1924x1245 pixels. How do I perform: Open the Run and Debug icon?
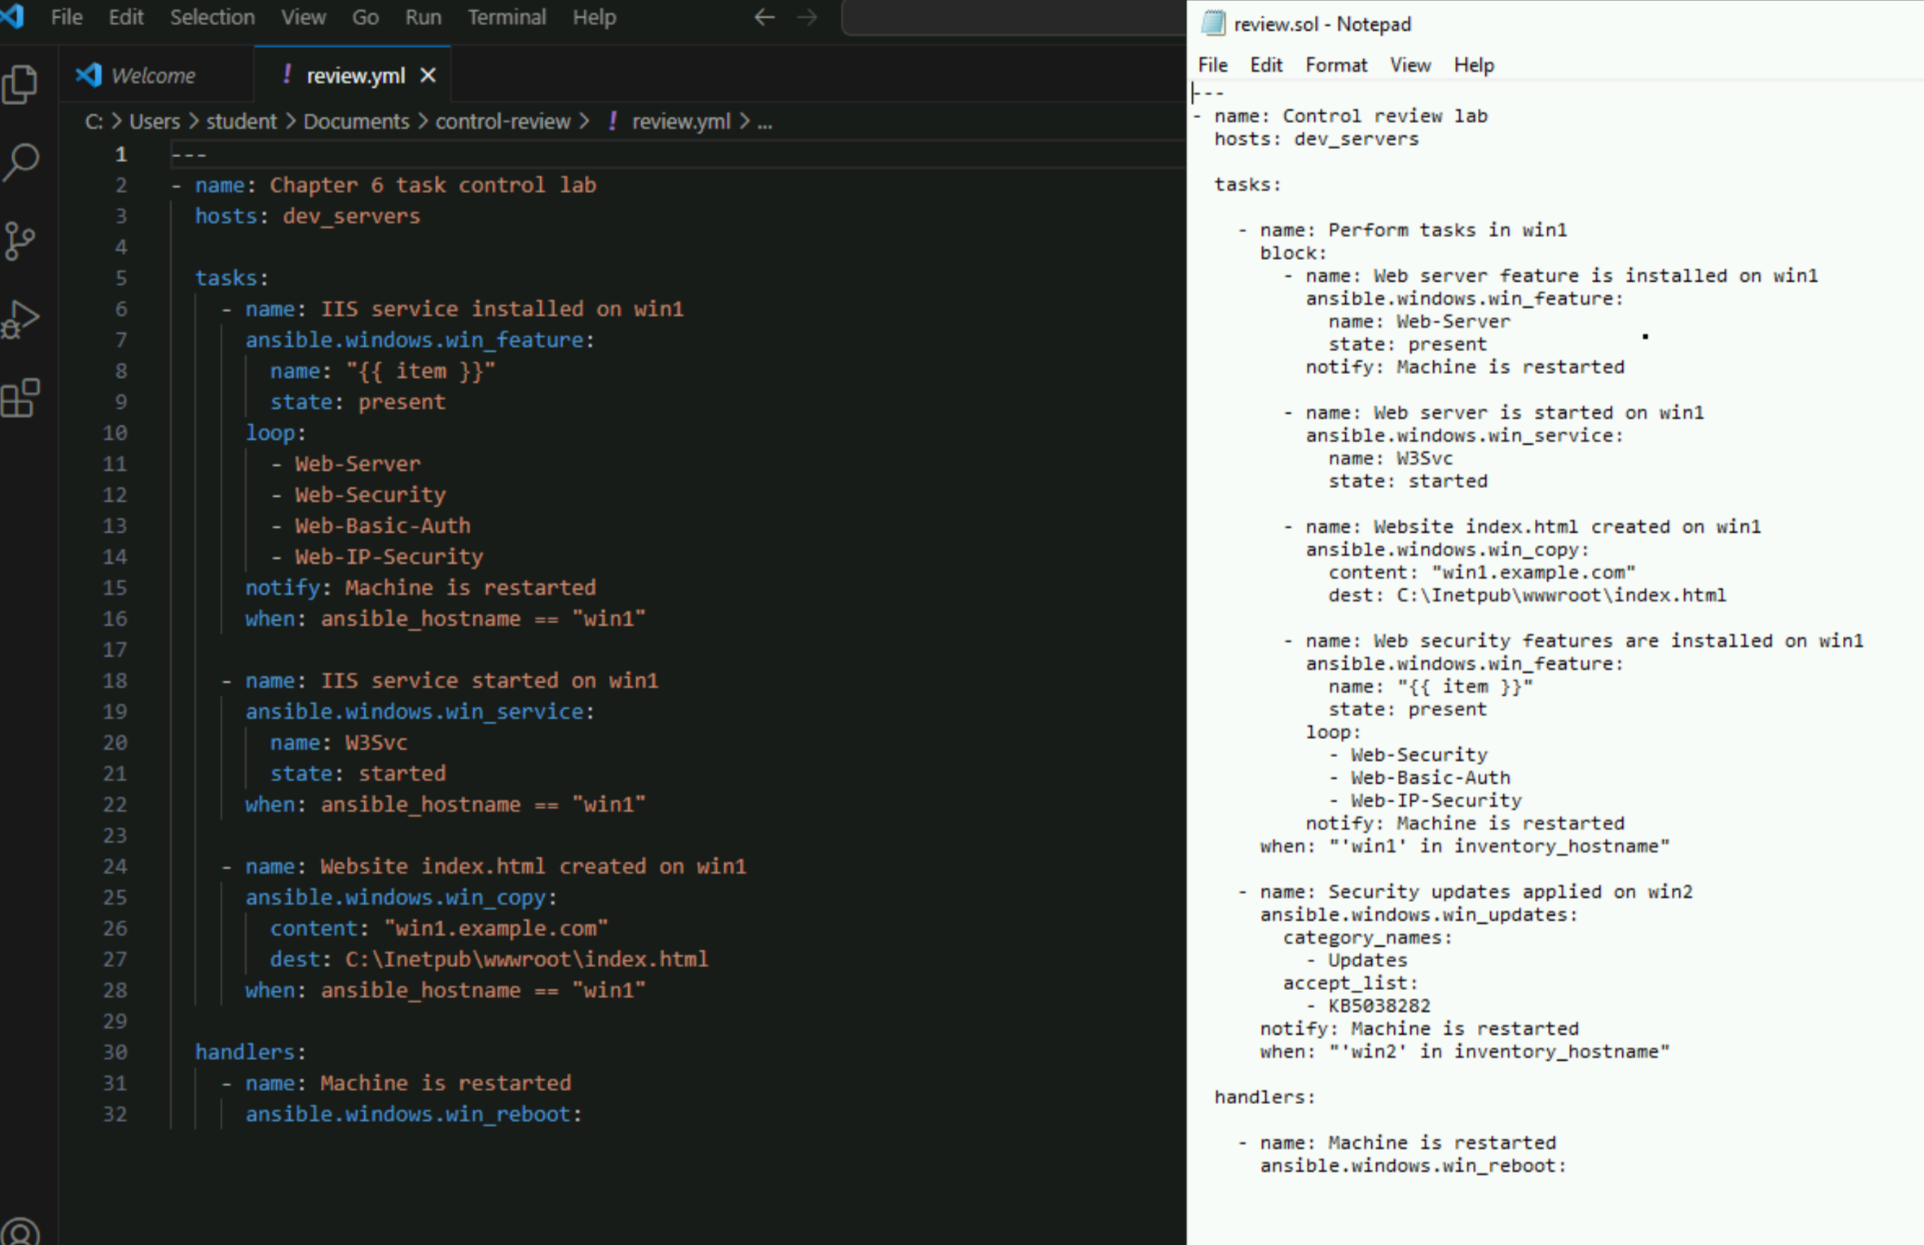[x=21, y=320]
